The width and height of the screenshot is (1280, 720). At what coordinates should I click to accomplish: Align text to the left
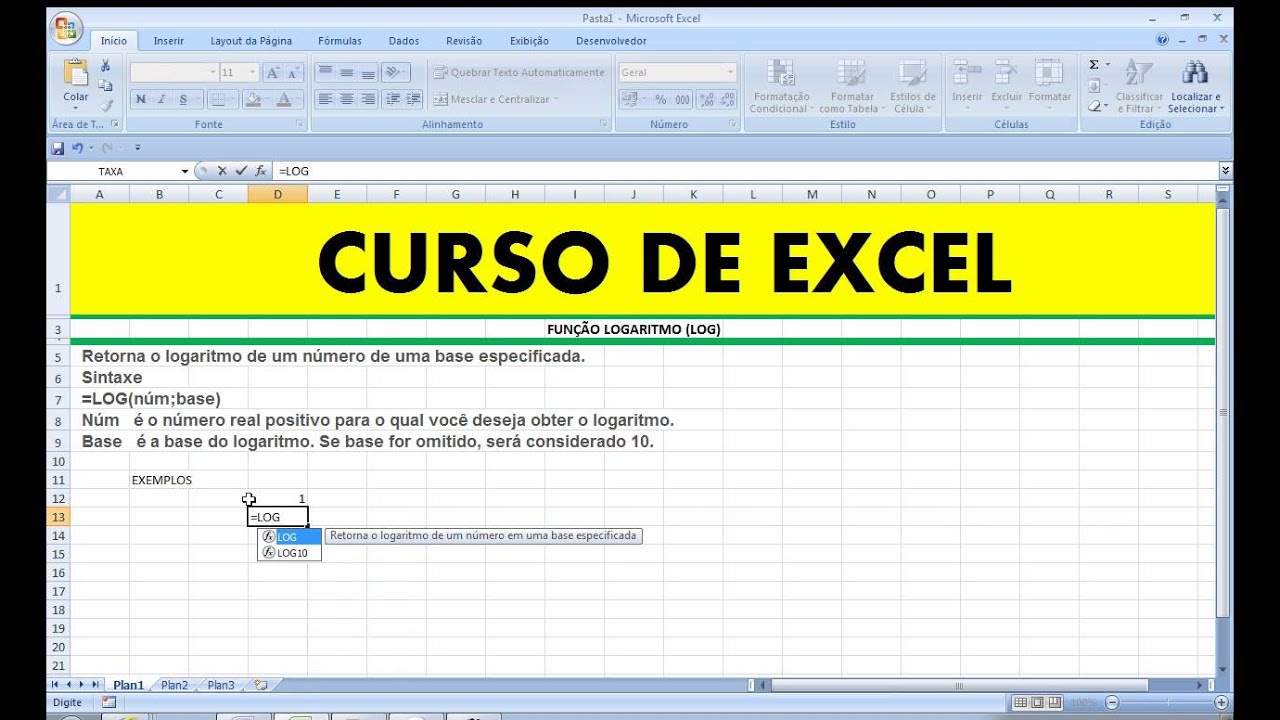click(x=325, y=99)
